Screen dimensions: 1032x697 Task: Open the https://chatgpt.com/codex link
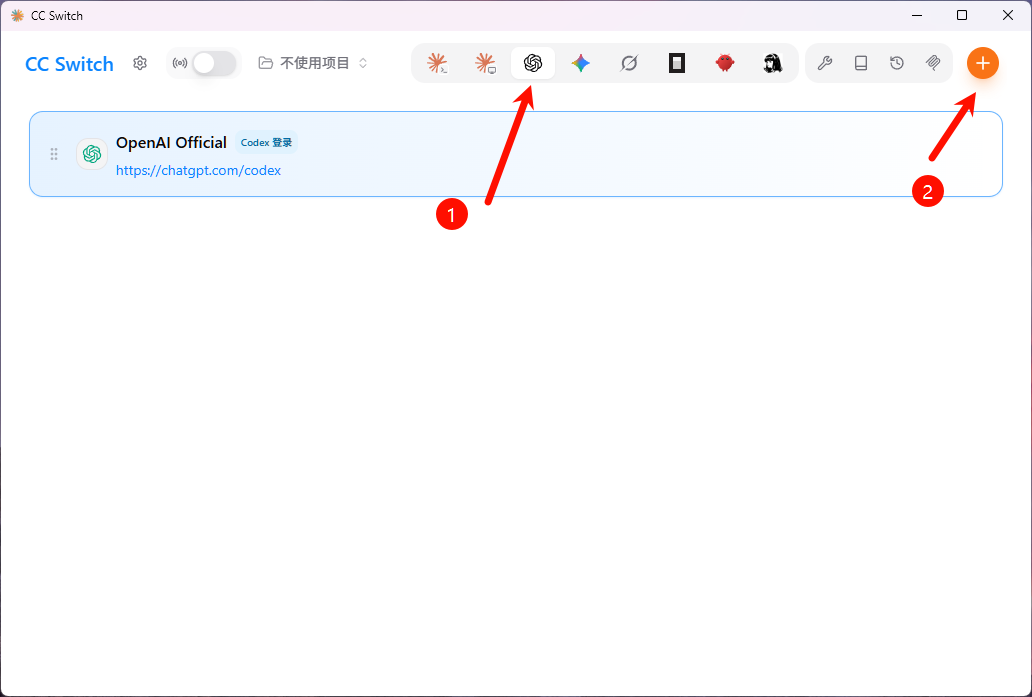tap(198, 170)
